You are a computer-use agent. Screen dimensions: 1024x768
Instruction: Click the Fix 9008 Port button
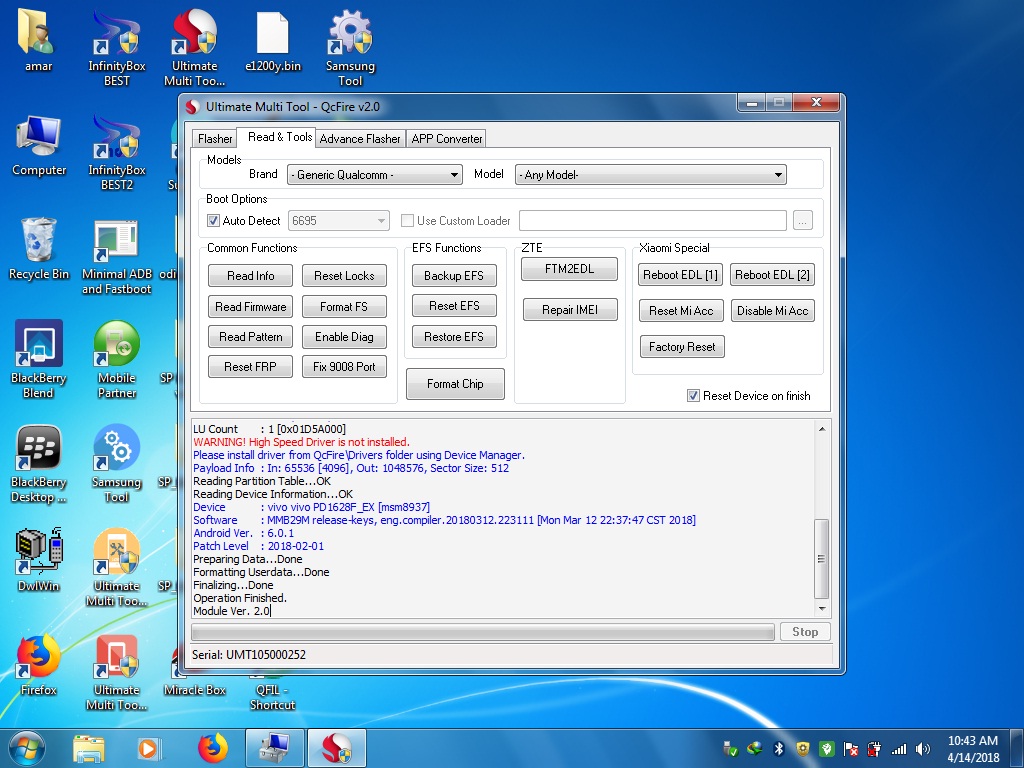(344, 366)
